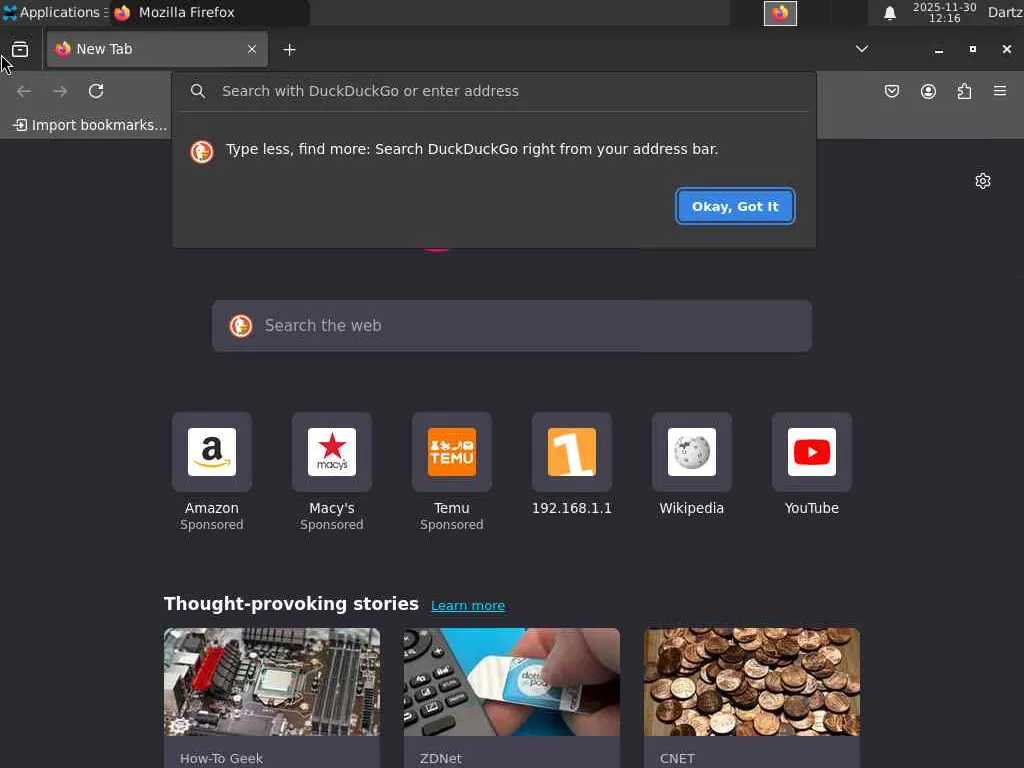
Task: Click Firefox icon in system panel
Action: (780, 13)
